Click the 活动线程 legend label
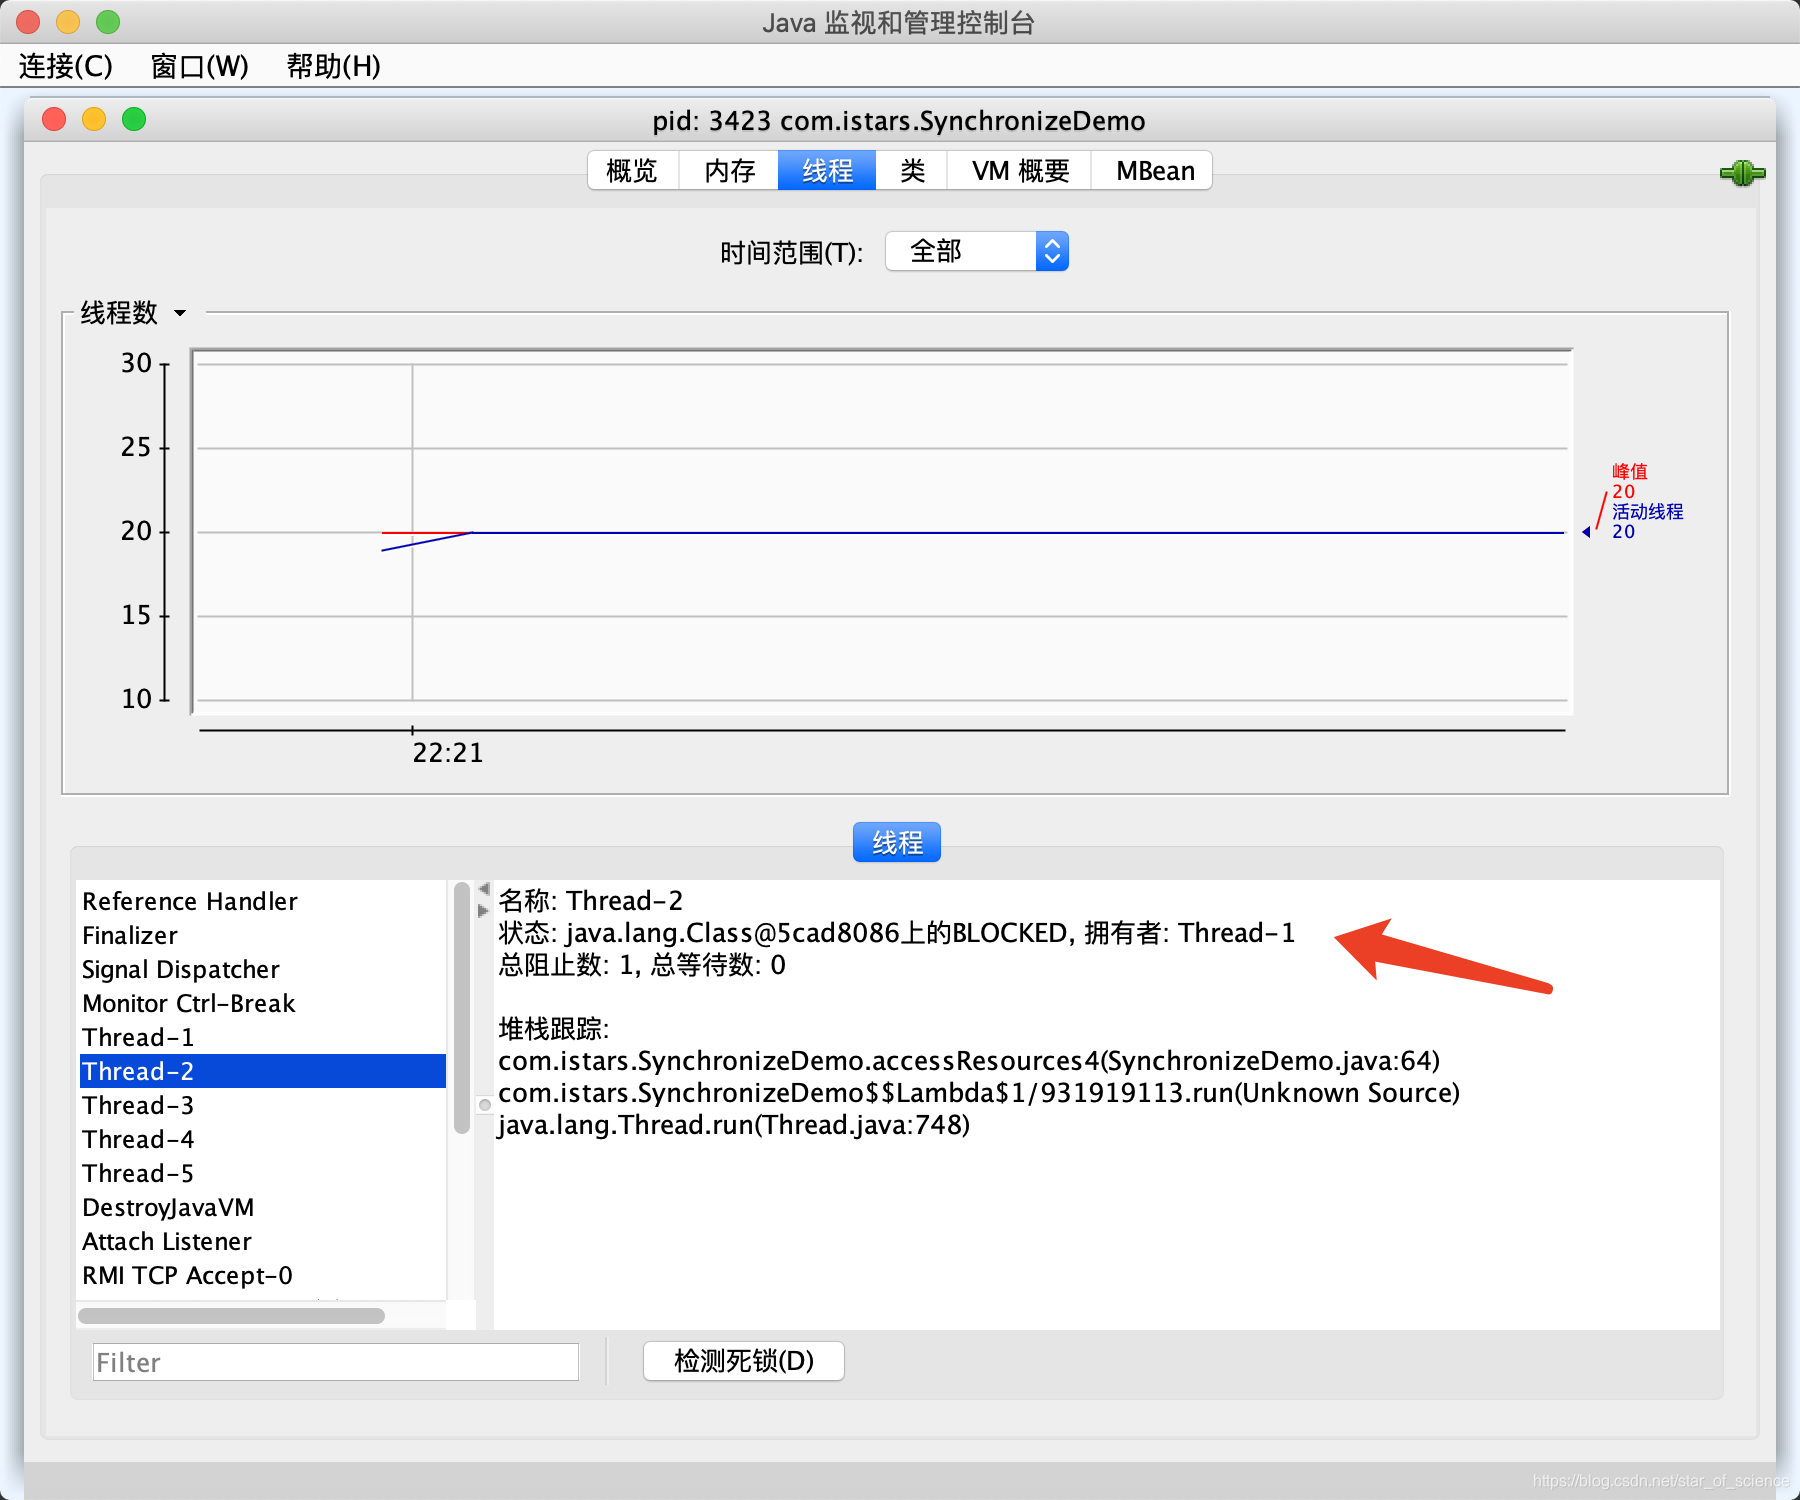This screenshot has width=1800, height=1500. pyautogui.click(x=1647, y=512)
